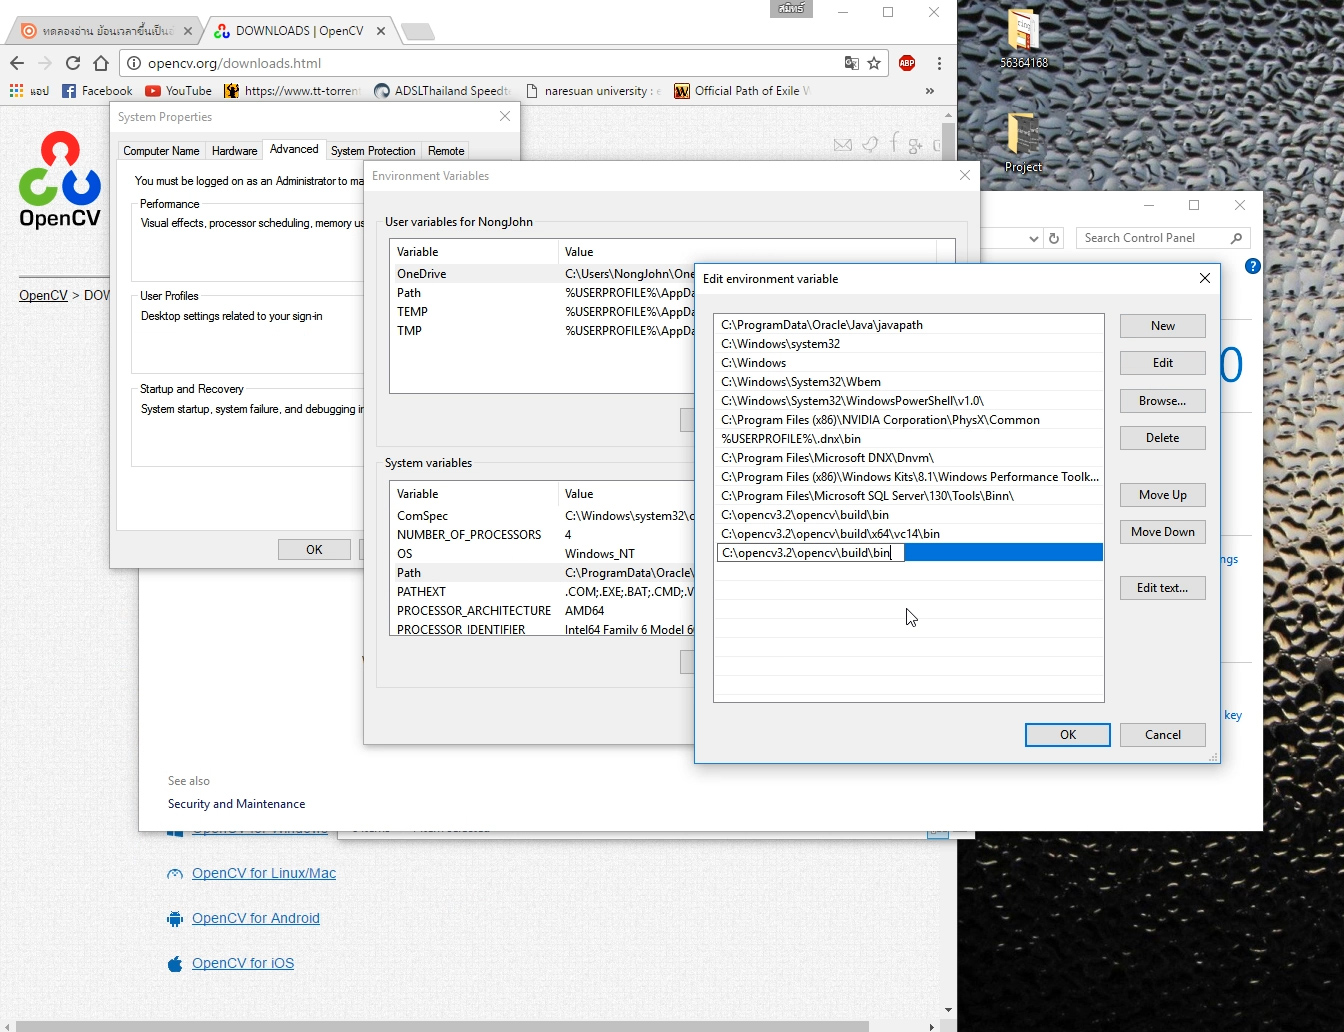
Task: Click the Facebook share icon on the OpenCV page
Action: tap(895, 144)
